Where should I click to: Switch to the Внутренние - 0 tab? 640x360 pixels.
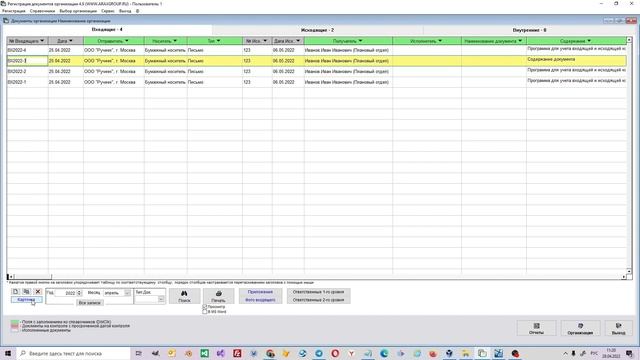click(529, 30)
